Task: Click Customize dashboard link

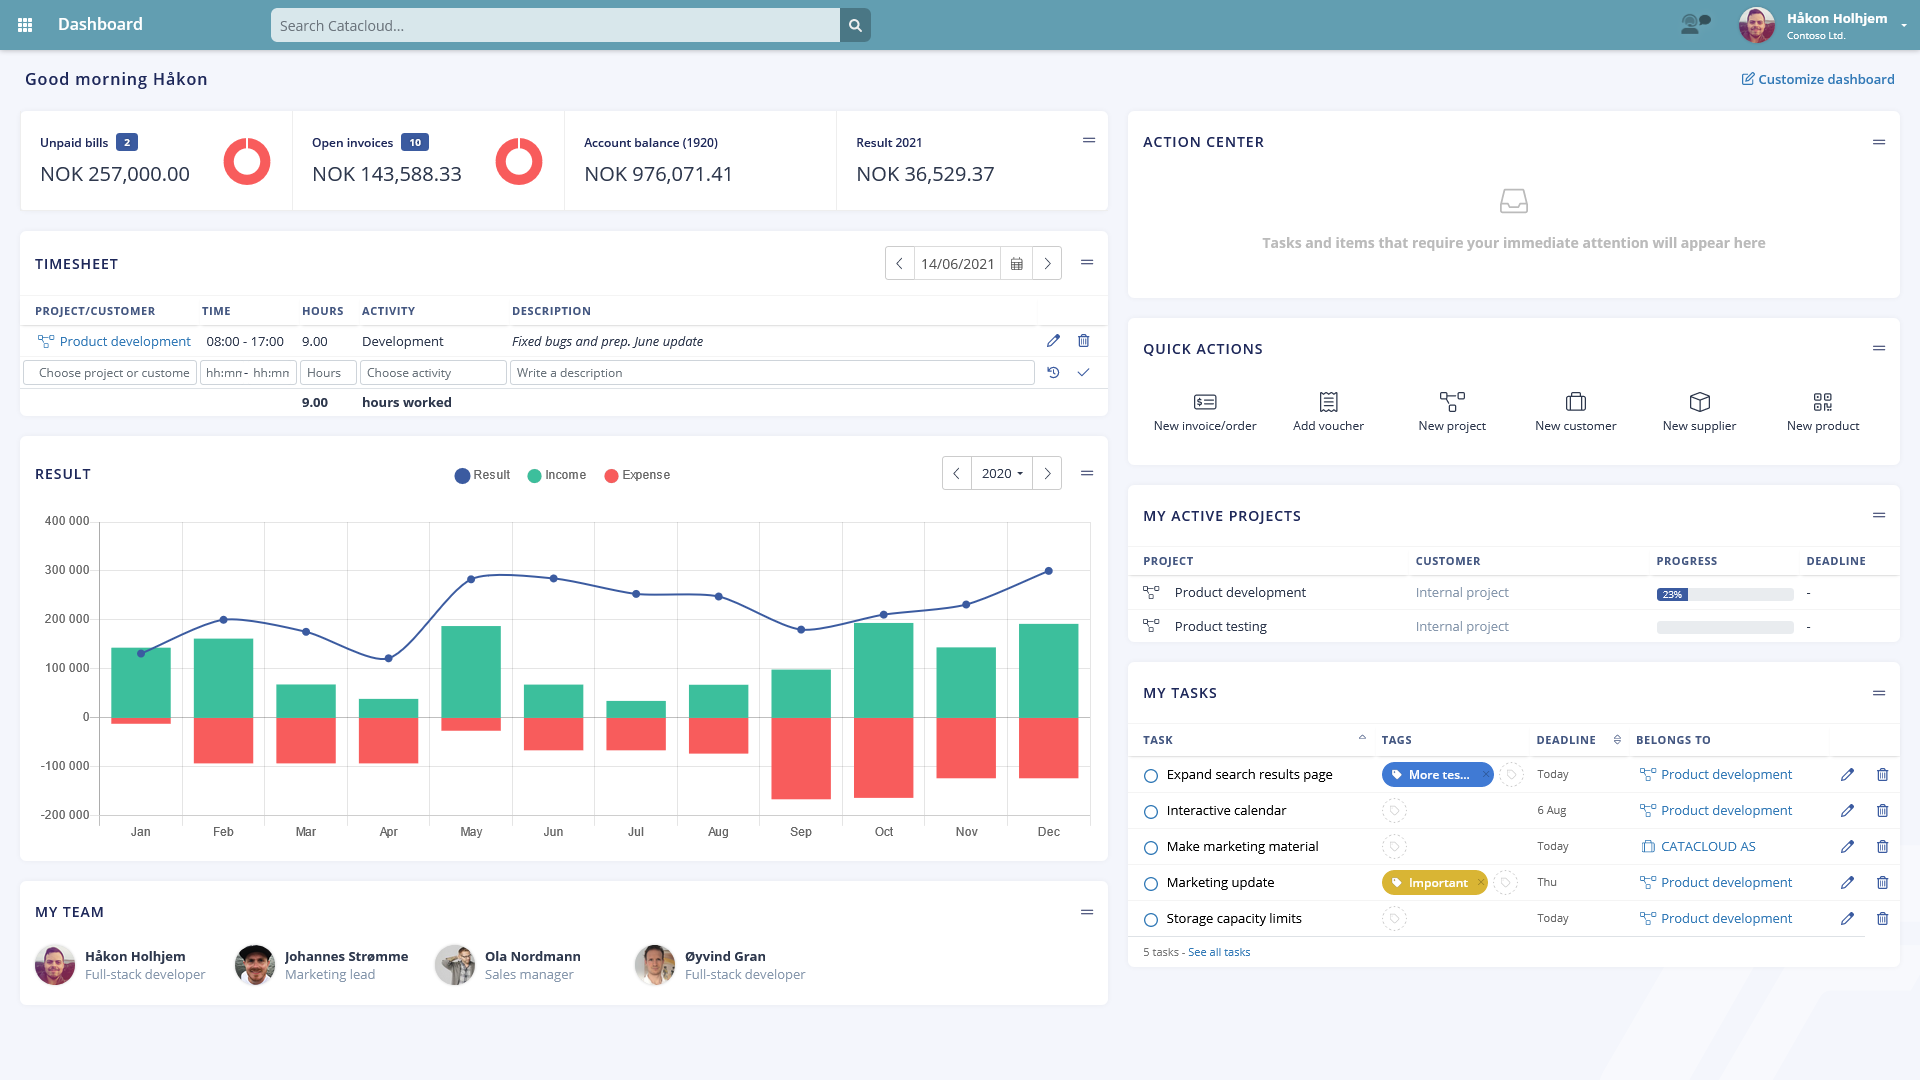Action: click(1817, 79)
